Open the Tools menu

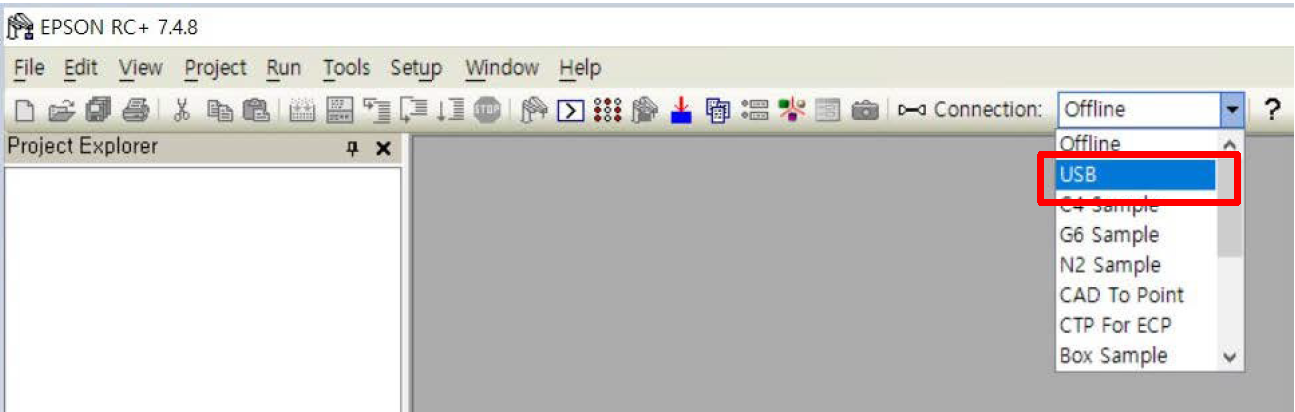[x=346, y=68]
